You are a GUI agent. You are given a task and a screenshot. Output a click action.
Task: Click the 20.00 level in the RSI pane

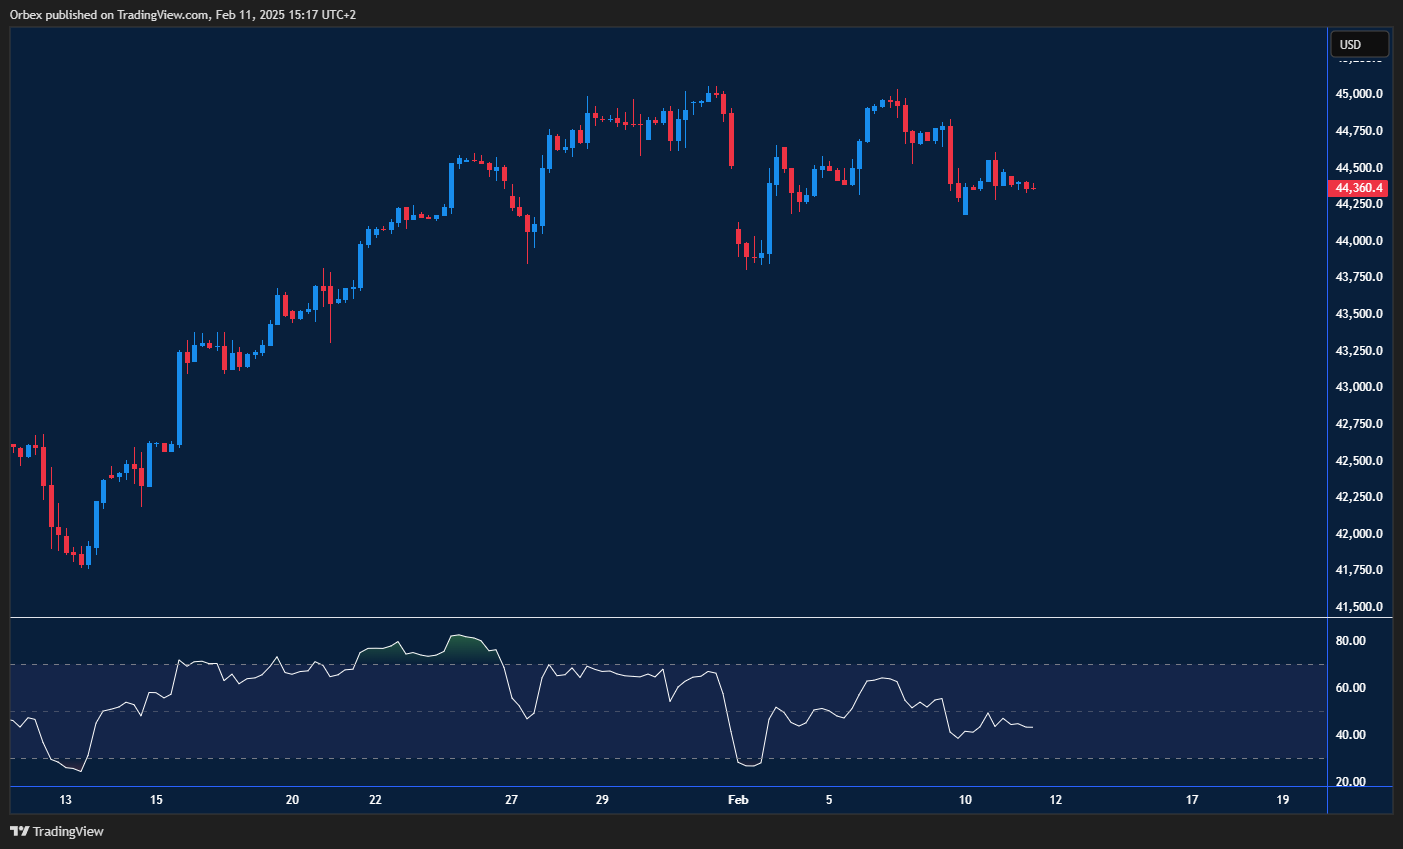[1351, 781]
